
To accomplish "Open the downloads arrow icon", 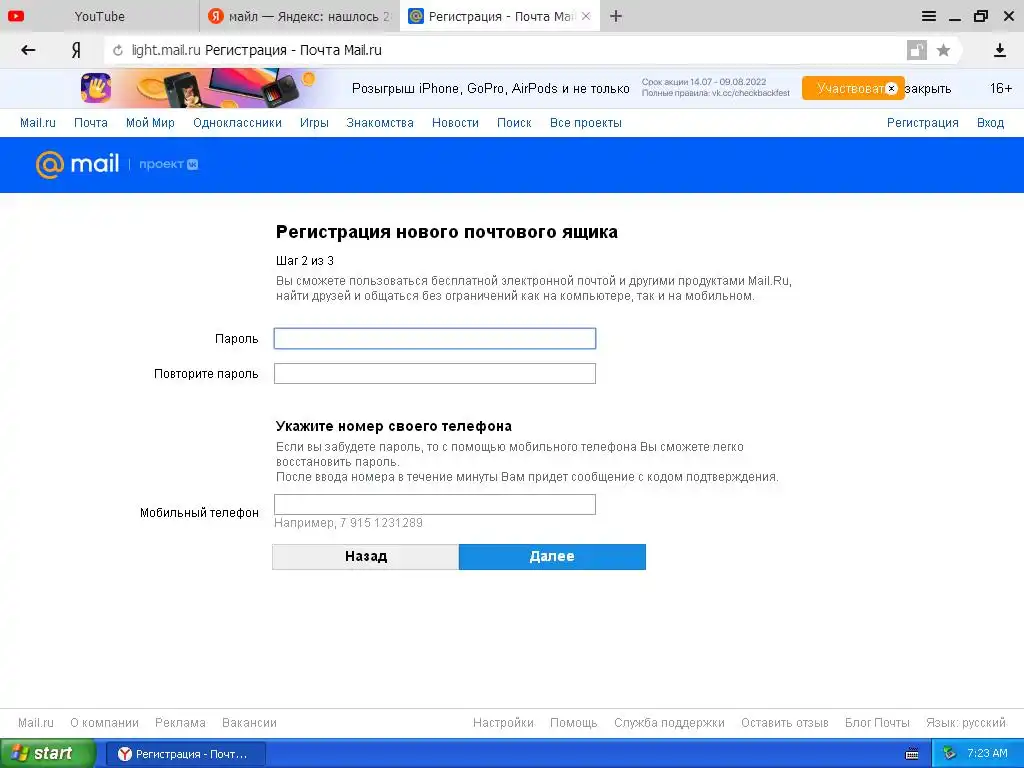I will click(x=999, y=50).
